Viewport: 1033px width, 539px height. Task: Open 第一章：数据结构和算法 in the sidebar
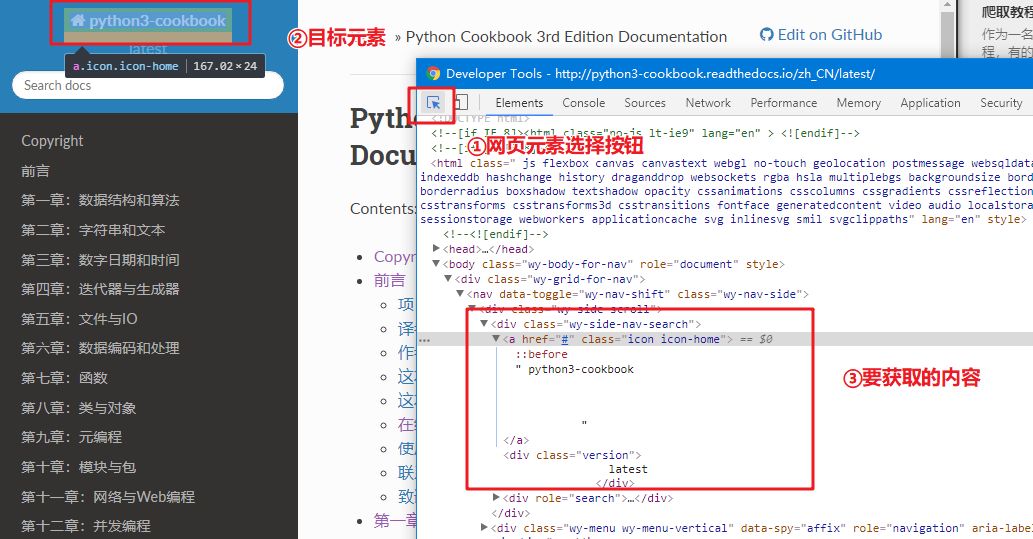click(100, 200)
